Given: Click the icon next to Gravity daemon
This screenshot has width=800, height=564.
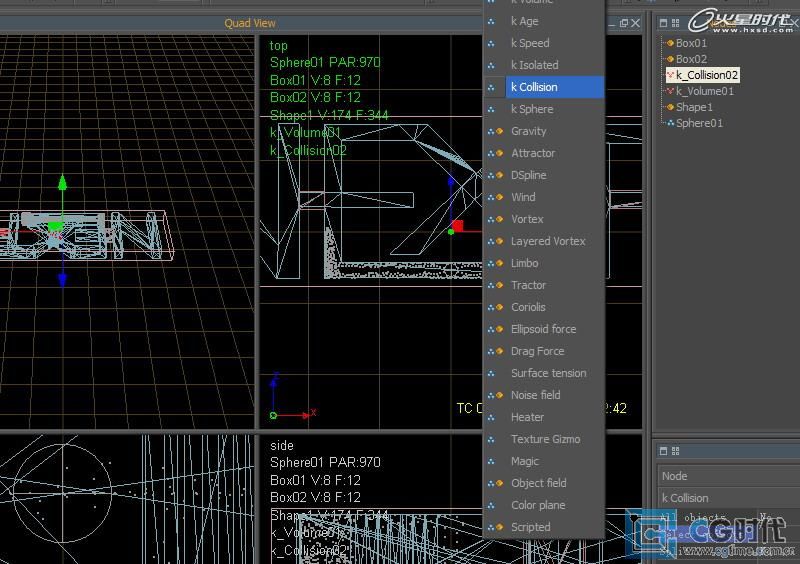Looking at the screenshot, I should tap(495, 131).
